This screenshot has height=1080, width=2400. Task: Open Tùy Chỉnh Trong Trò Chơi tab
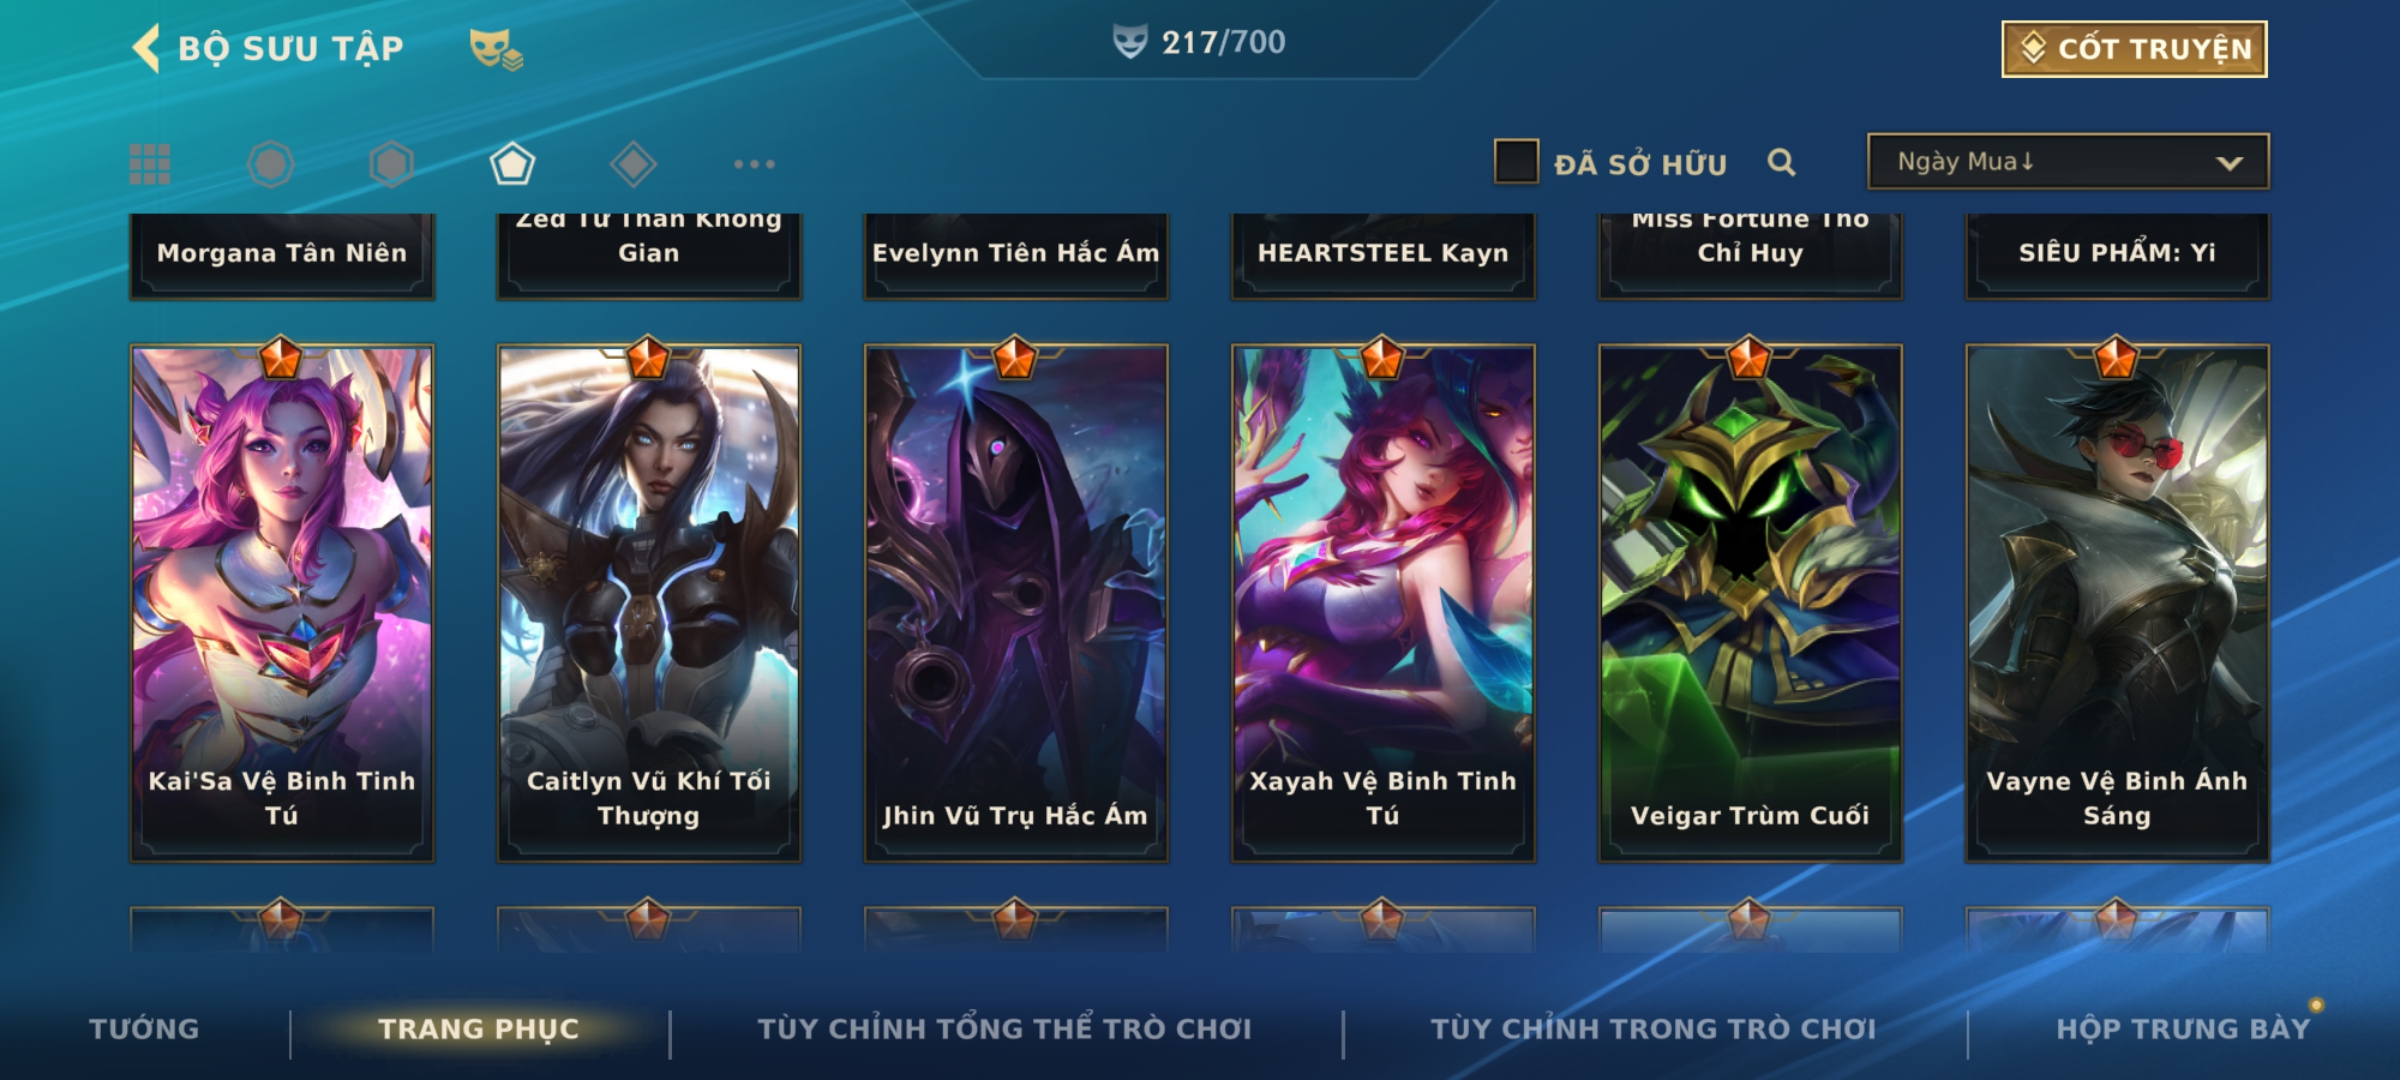[1653, 1029]
